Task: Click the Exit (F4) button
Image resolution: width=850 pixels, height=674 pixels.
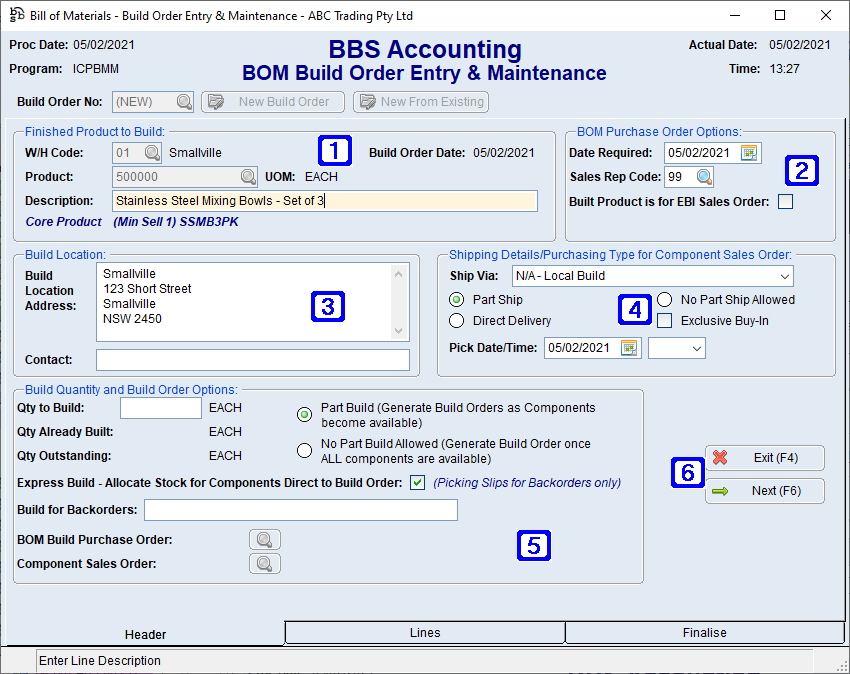Action: [764, 458]
